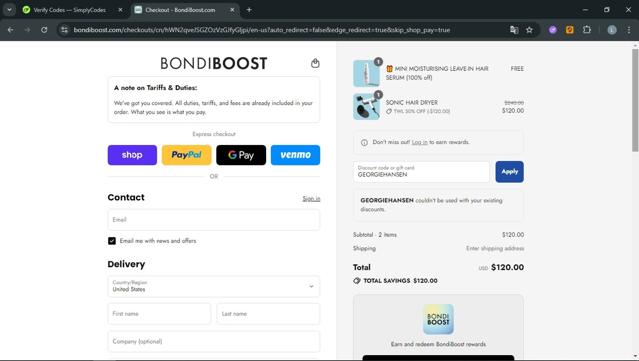This screenshot has height=361, width=639.
Task: Click the page vertical scrollbar
Action: (635, 100)
